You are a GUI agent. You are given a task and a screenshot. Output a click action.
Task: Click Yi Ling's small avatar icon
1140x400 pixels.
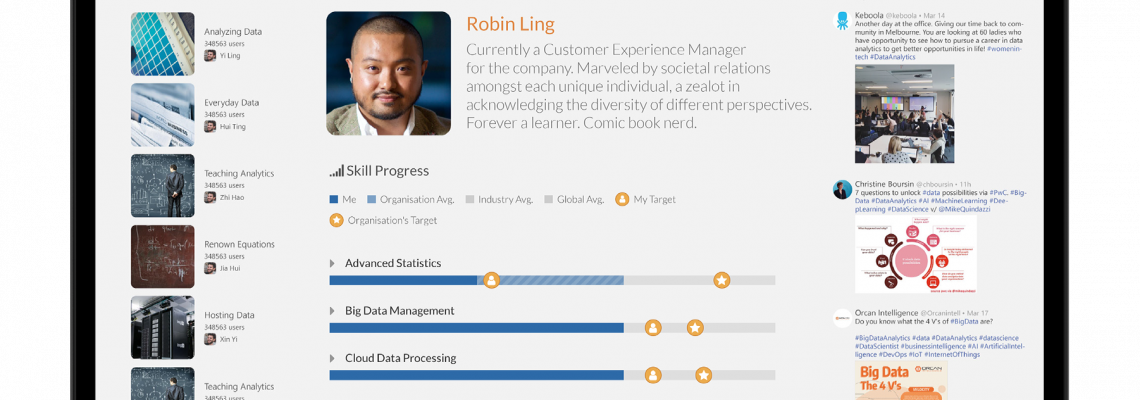click(x=210, y=55)
